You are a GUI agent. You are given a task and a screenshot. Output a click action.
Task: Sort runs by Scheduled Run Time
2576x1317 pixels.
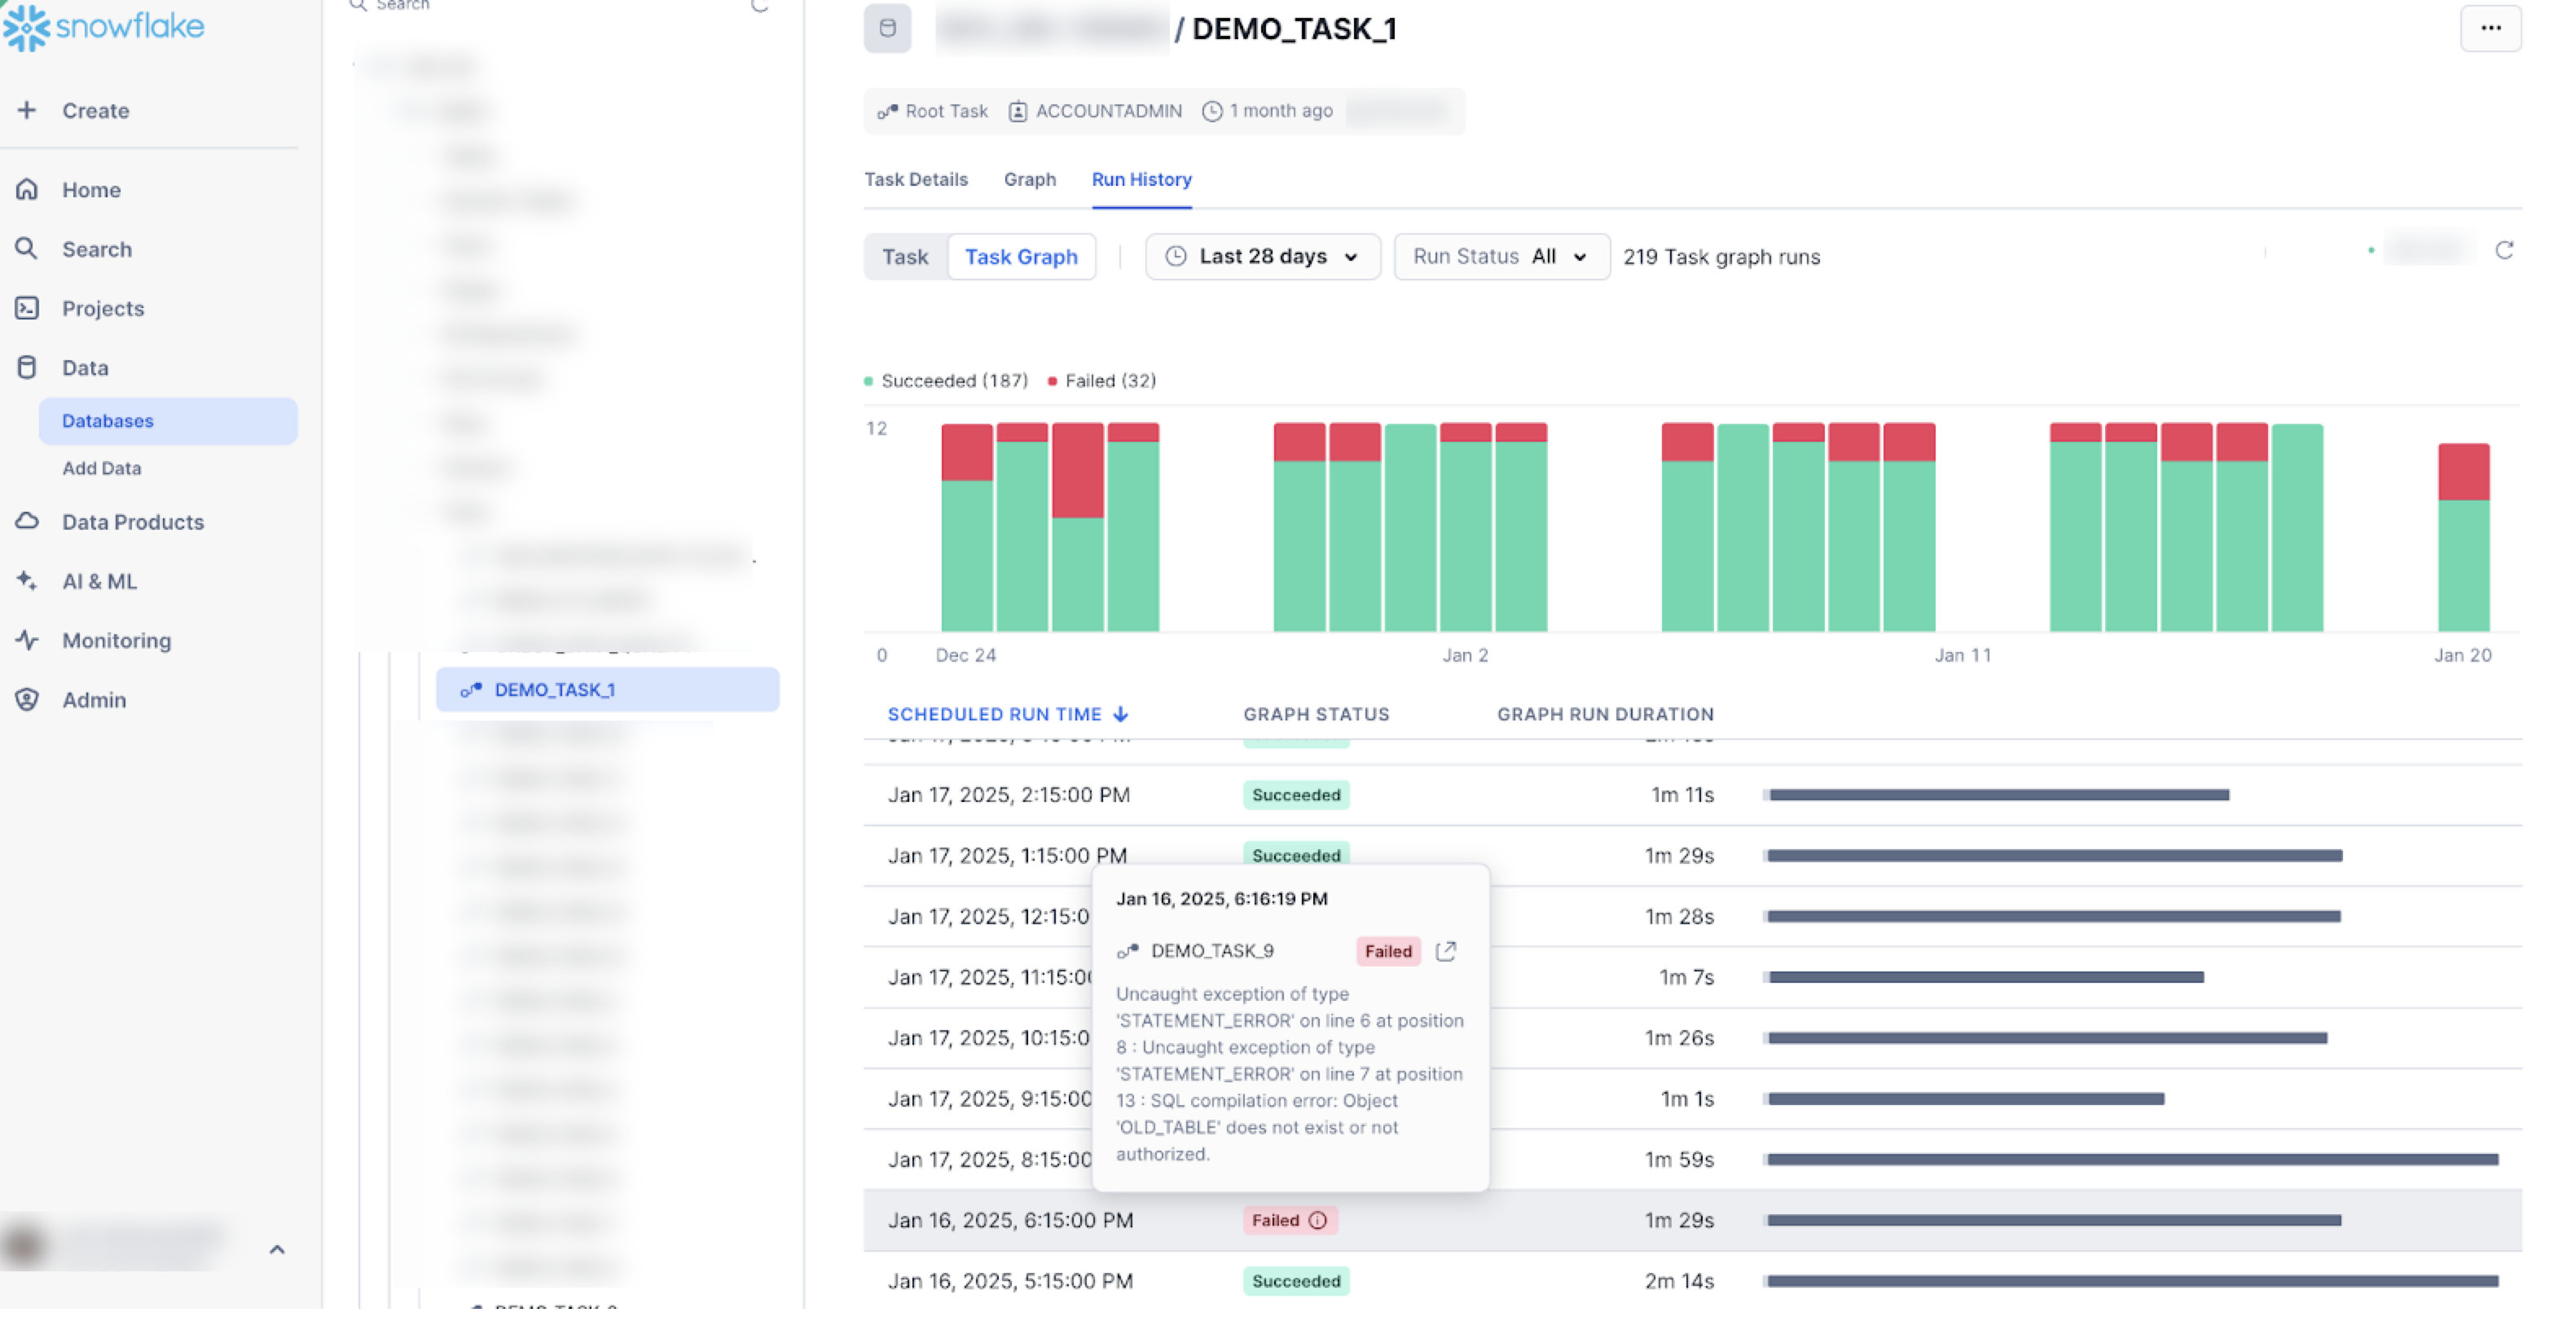(1005, 714)
